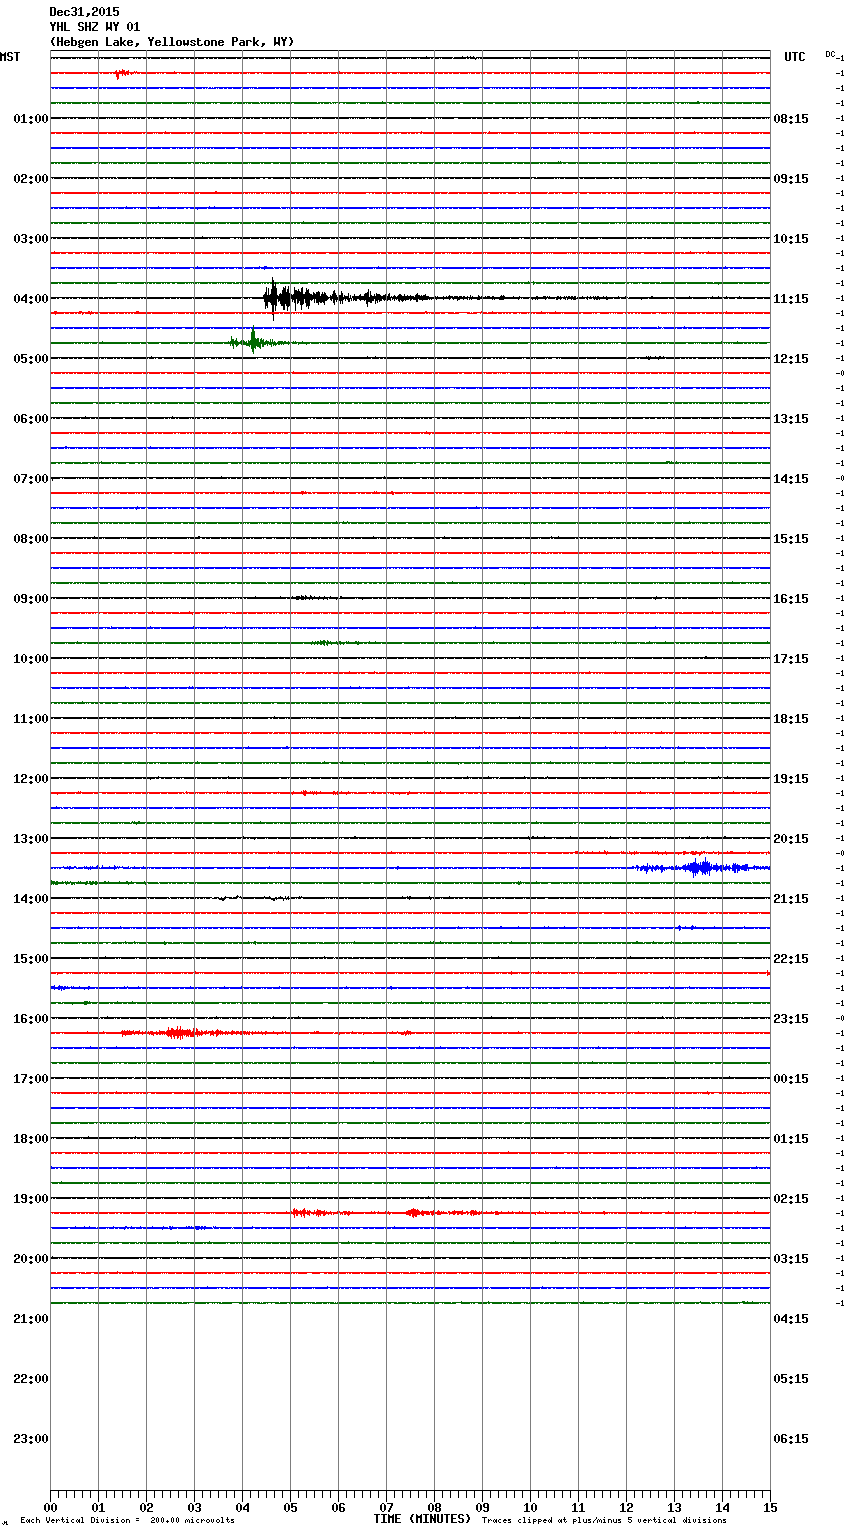Click the '04:00' MST time label
This screenshot has height=1534, width=850.
[x=31, y=299]
